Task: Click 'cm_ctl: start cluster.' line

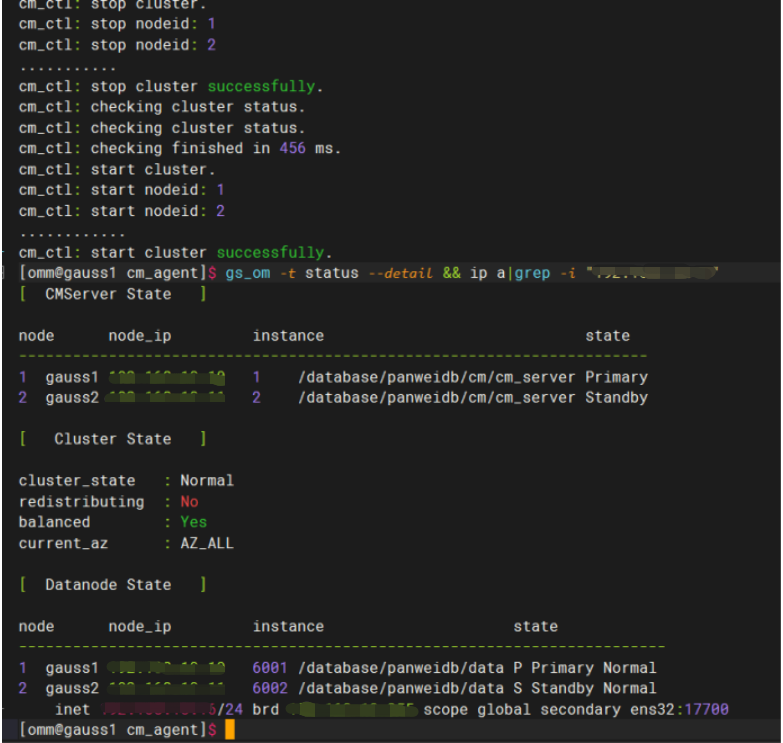Action: tap(117, 169)
